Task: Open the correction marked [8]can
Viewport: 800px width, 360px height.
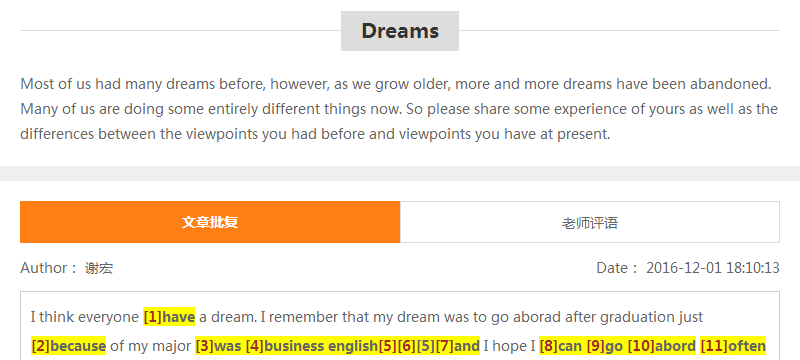Action: coord(561,346)
